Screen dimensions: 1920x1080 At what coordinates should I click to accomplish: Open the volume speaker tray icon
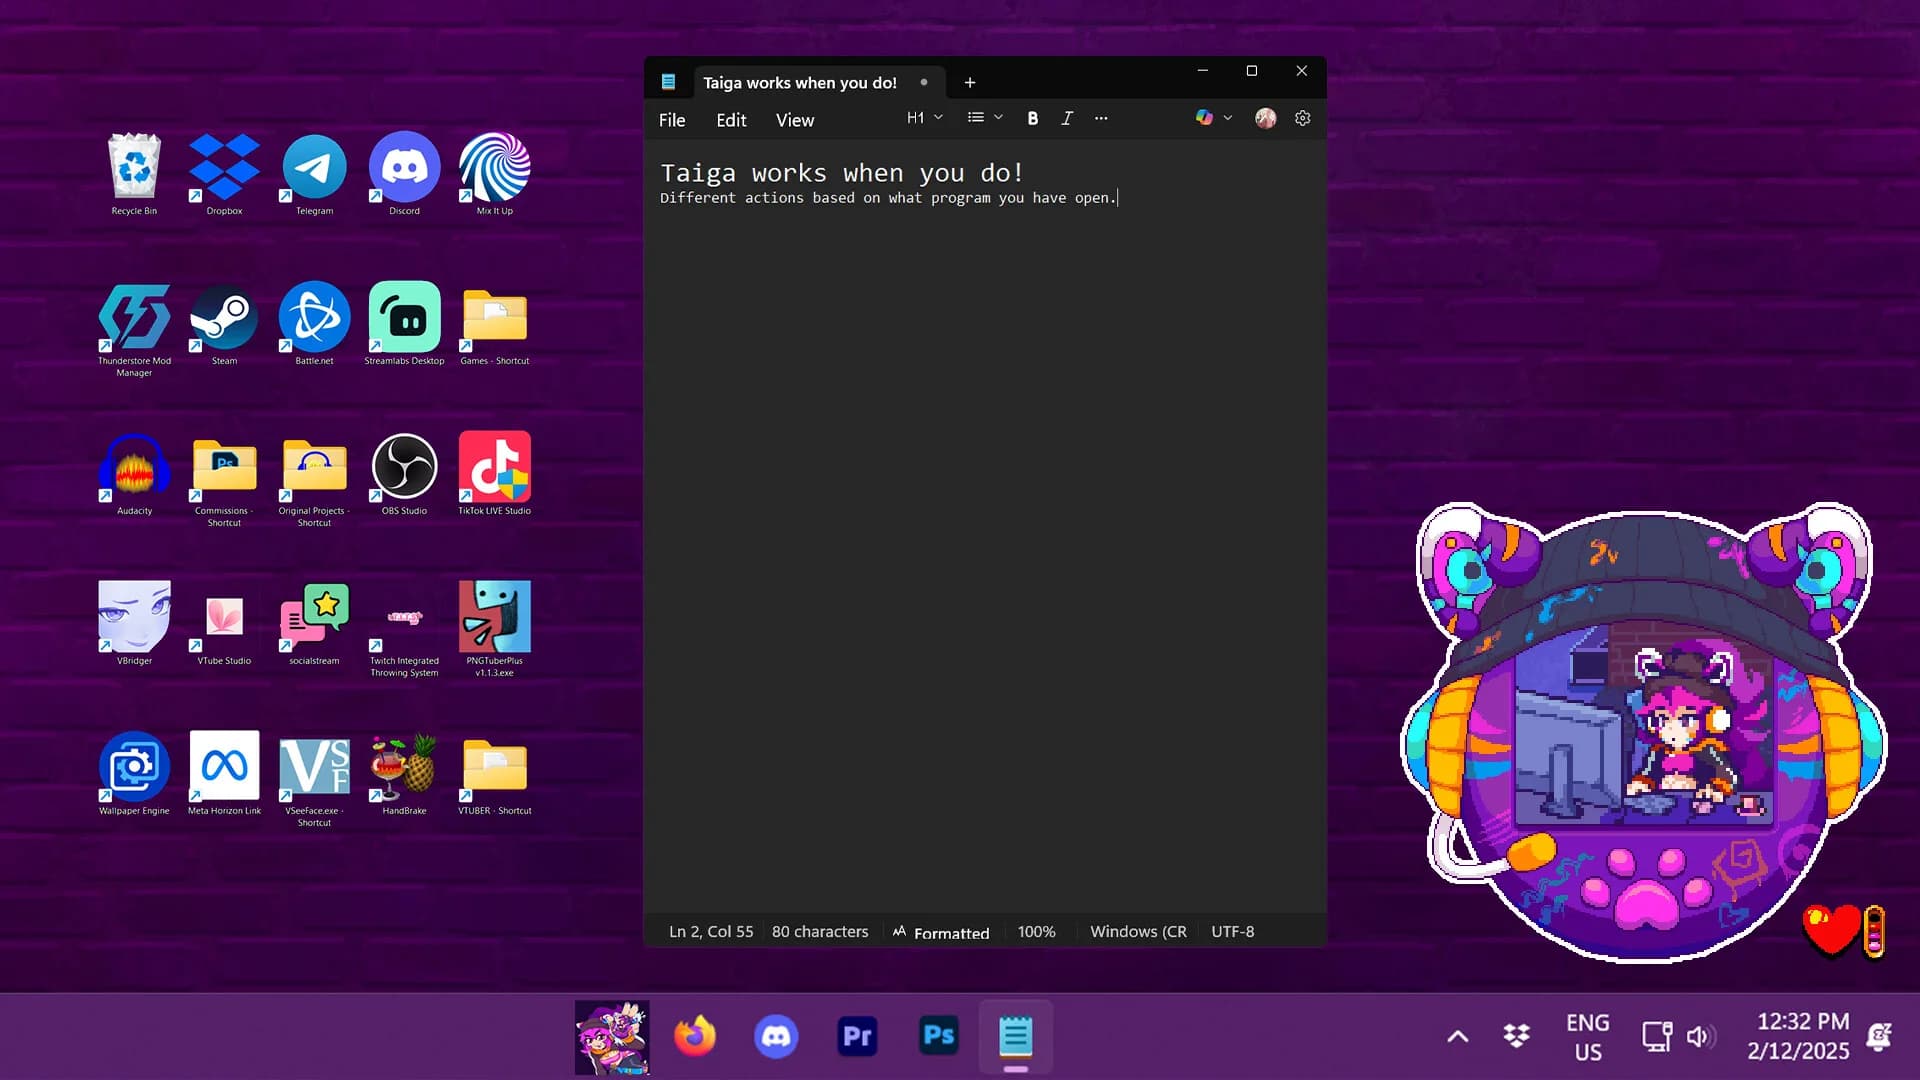(x=1700, y=1037)
